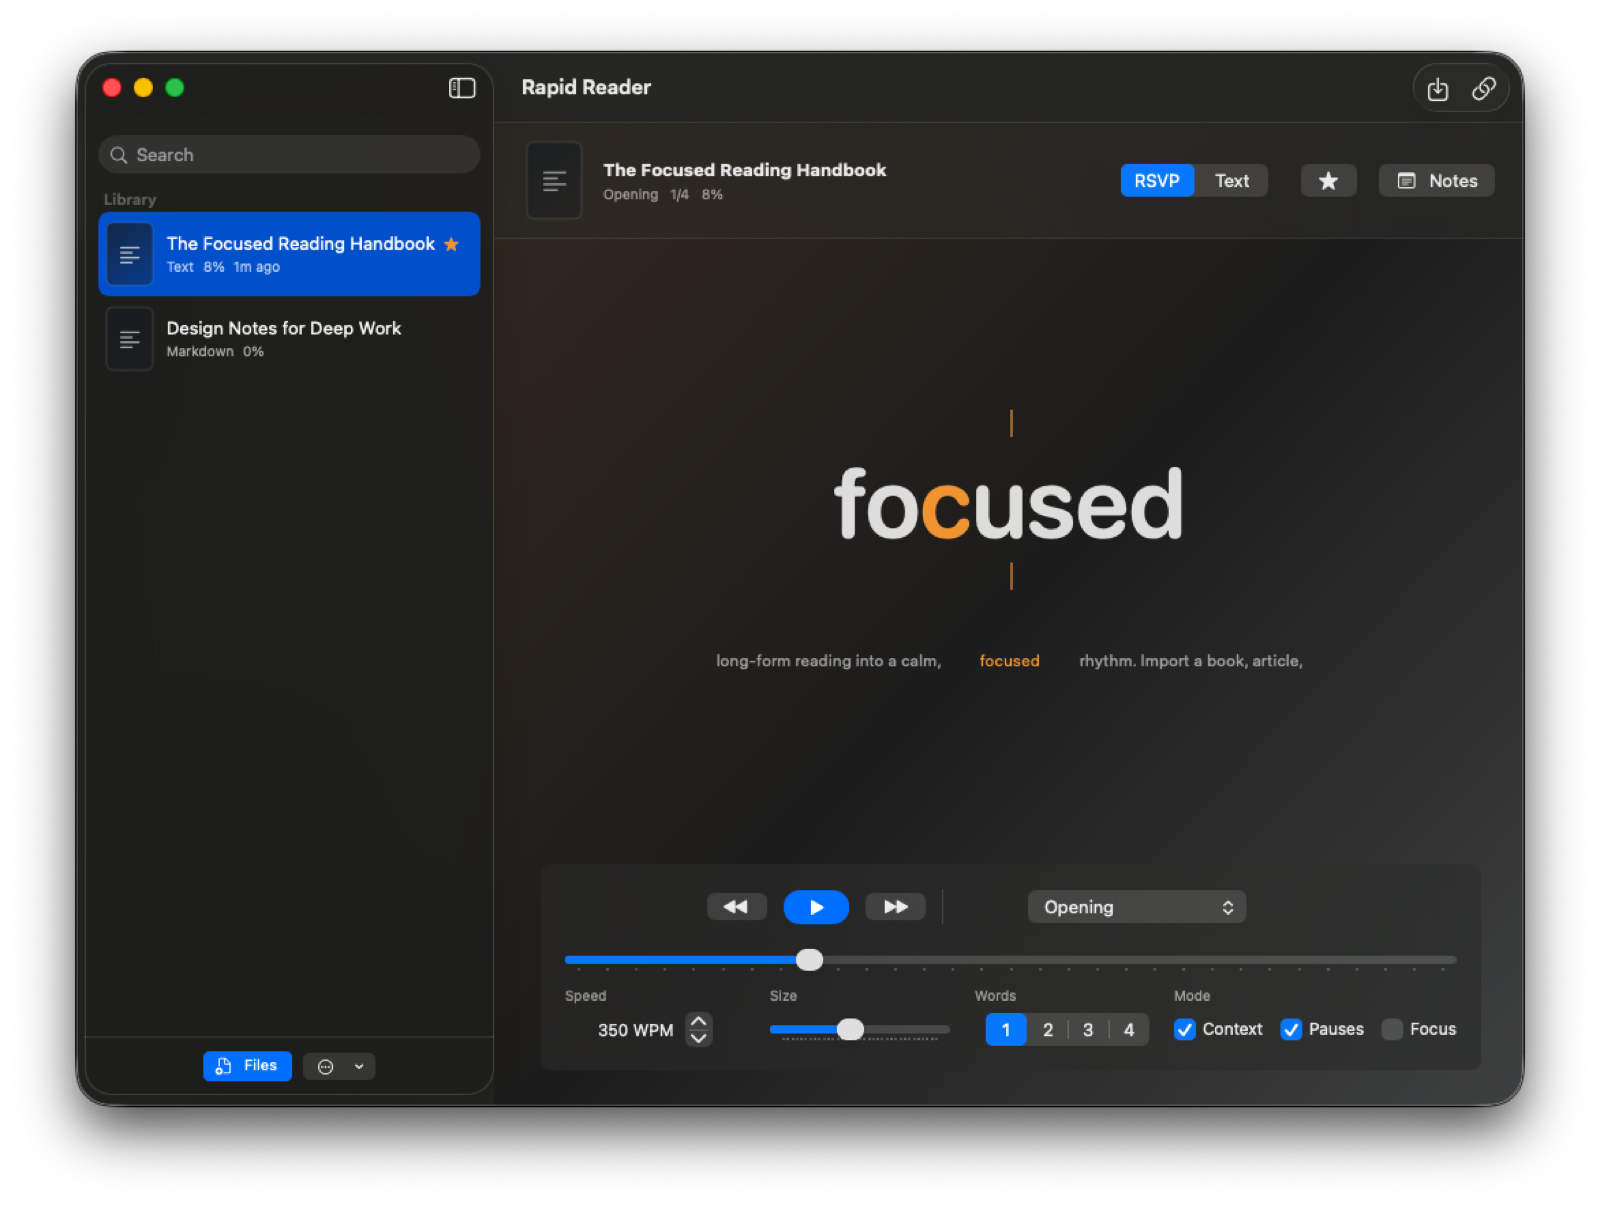This screenshot has height=1207, width=1600.
Task: Click the document icon in the header
Action: pyautogui.click(x=554, y=181)
